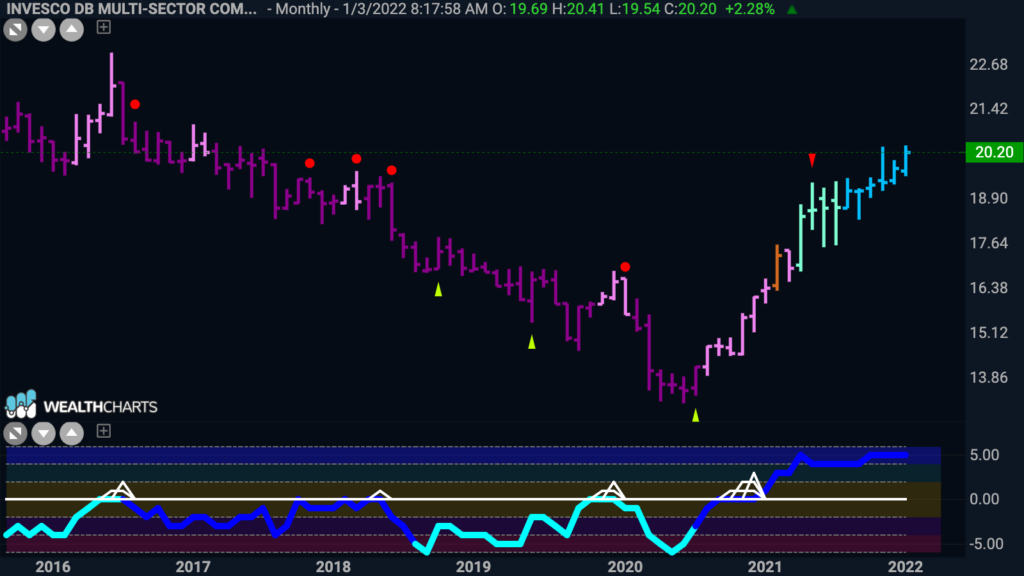Maximize the price pane with the diagonal-arrows icon
The width and height of the screenshot is (1024, 576).
pos(15,29)
